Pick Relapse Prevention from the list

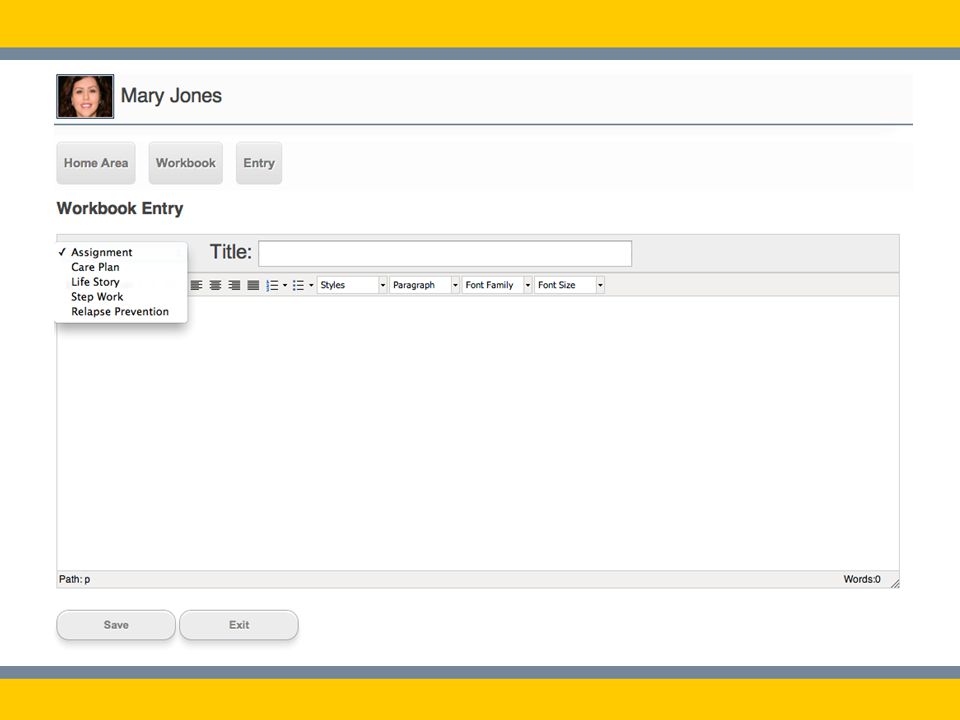(x=121, y=311)
